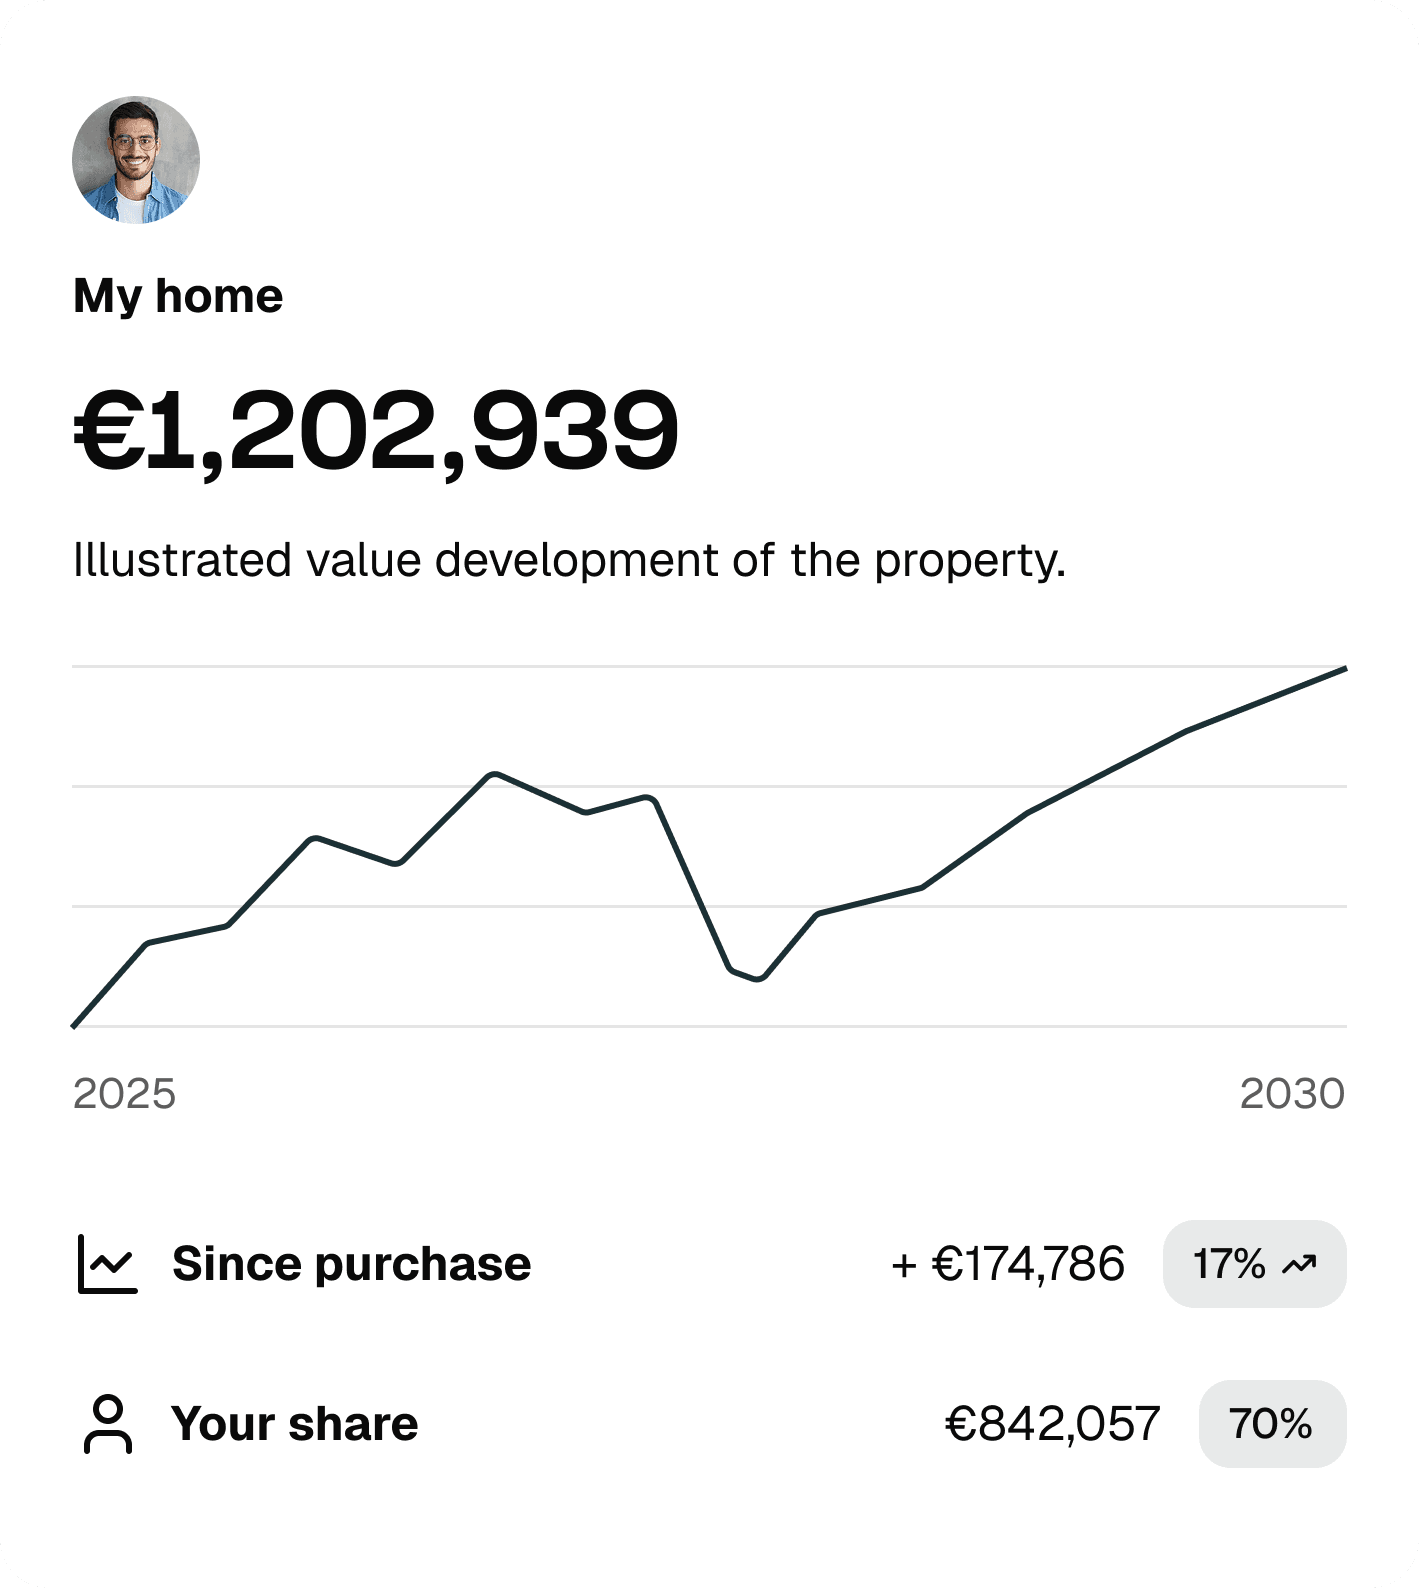
Task: Click the topmost chart gridline
Action: click(x=710, y=664)
